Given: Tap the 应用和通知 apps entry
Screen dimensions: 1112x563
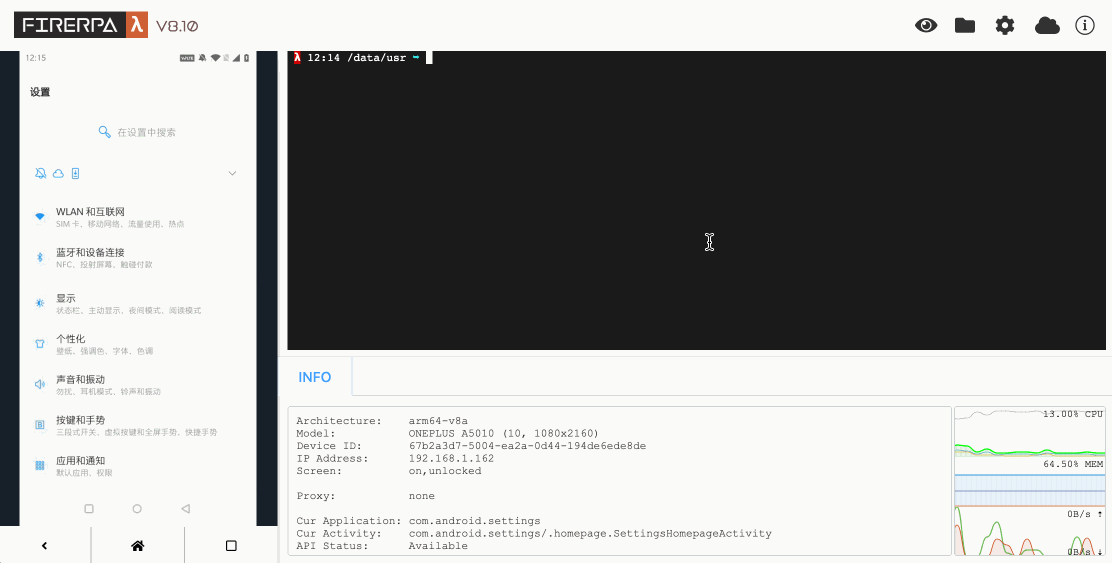Looking at the screenshot, I should [120, 466].
